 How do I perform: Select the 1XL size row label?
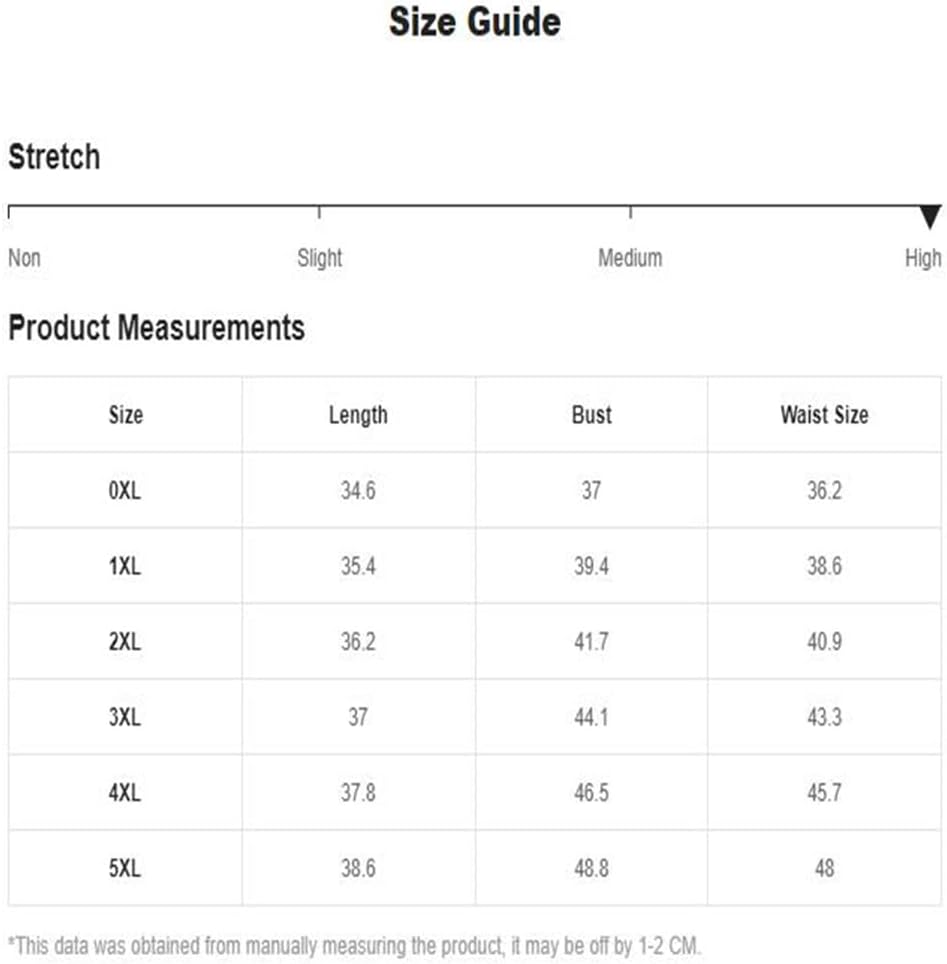pos(125,566)
